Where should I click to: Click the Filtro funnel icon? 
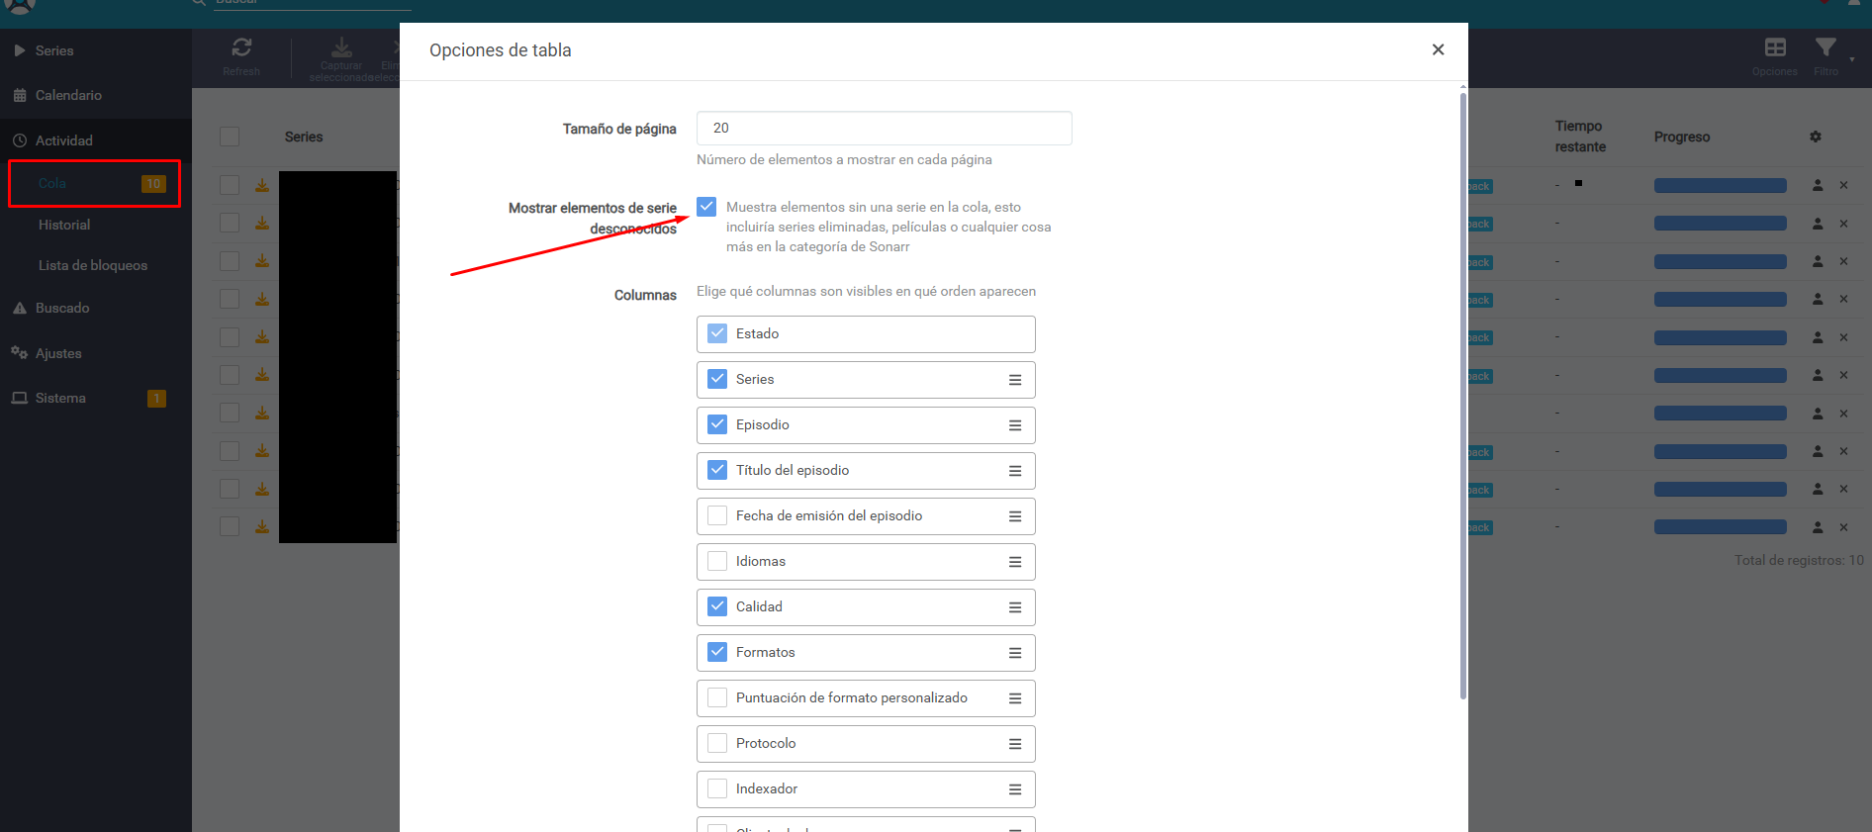[1825, 48]
